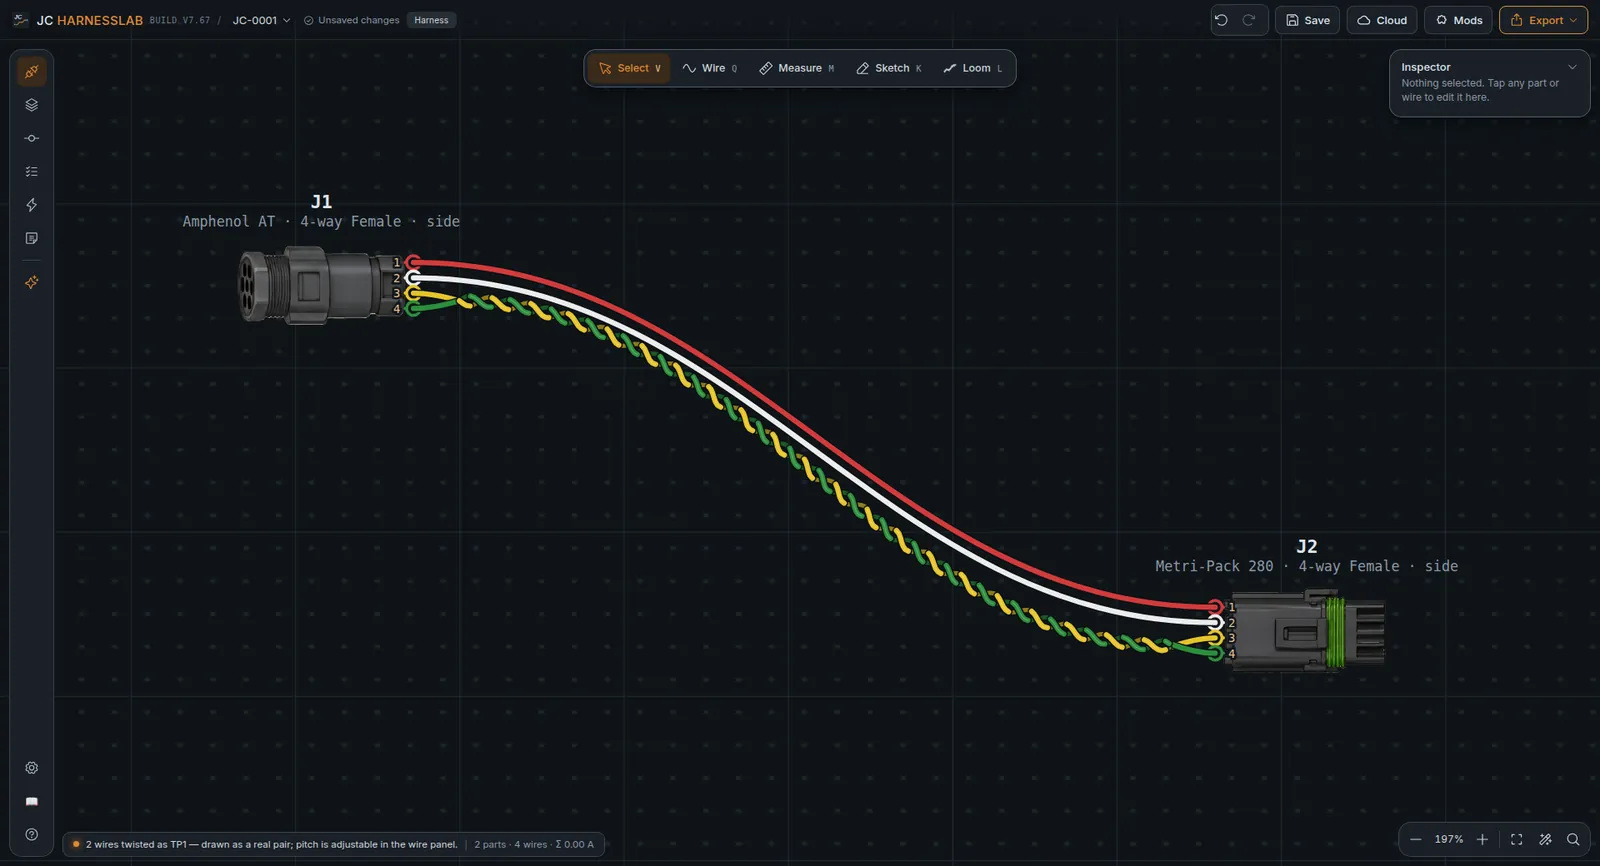Open the notes panel icon

pos(32,238)
